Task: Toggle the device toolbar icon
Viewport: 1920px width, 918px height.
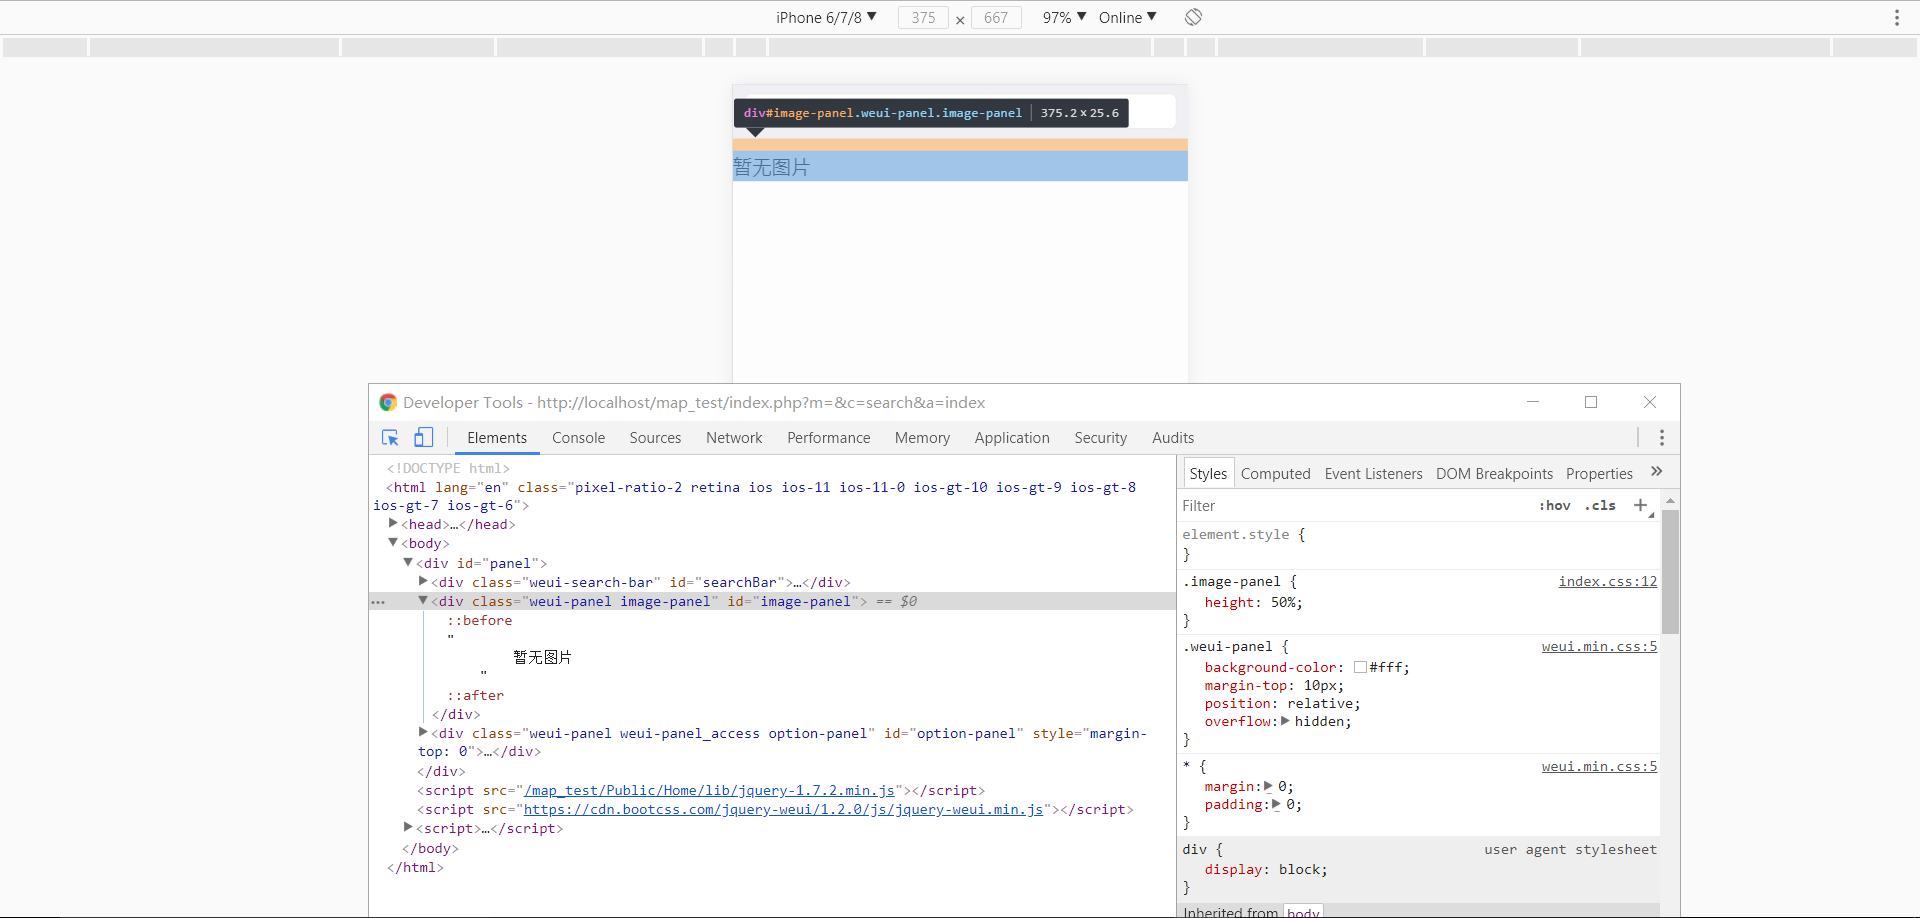Action: click(424, 438)
